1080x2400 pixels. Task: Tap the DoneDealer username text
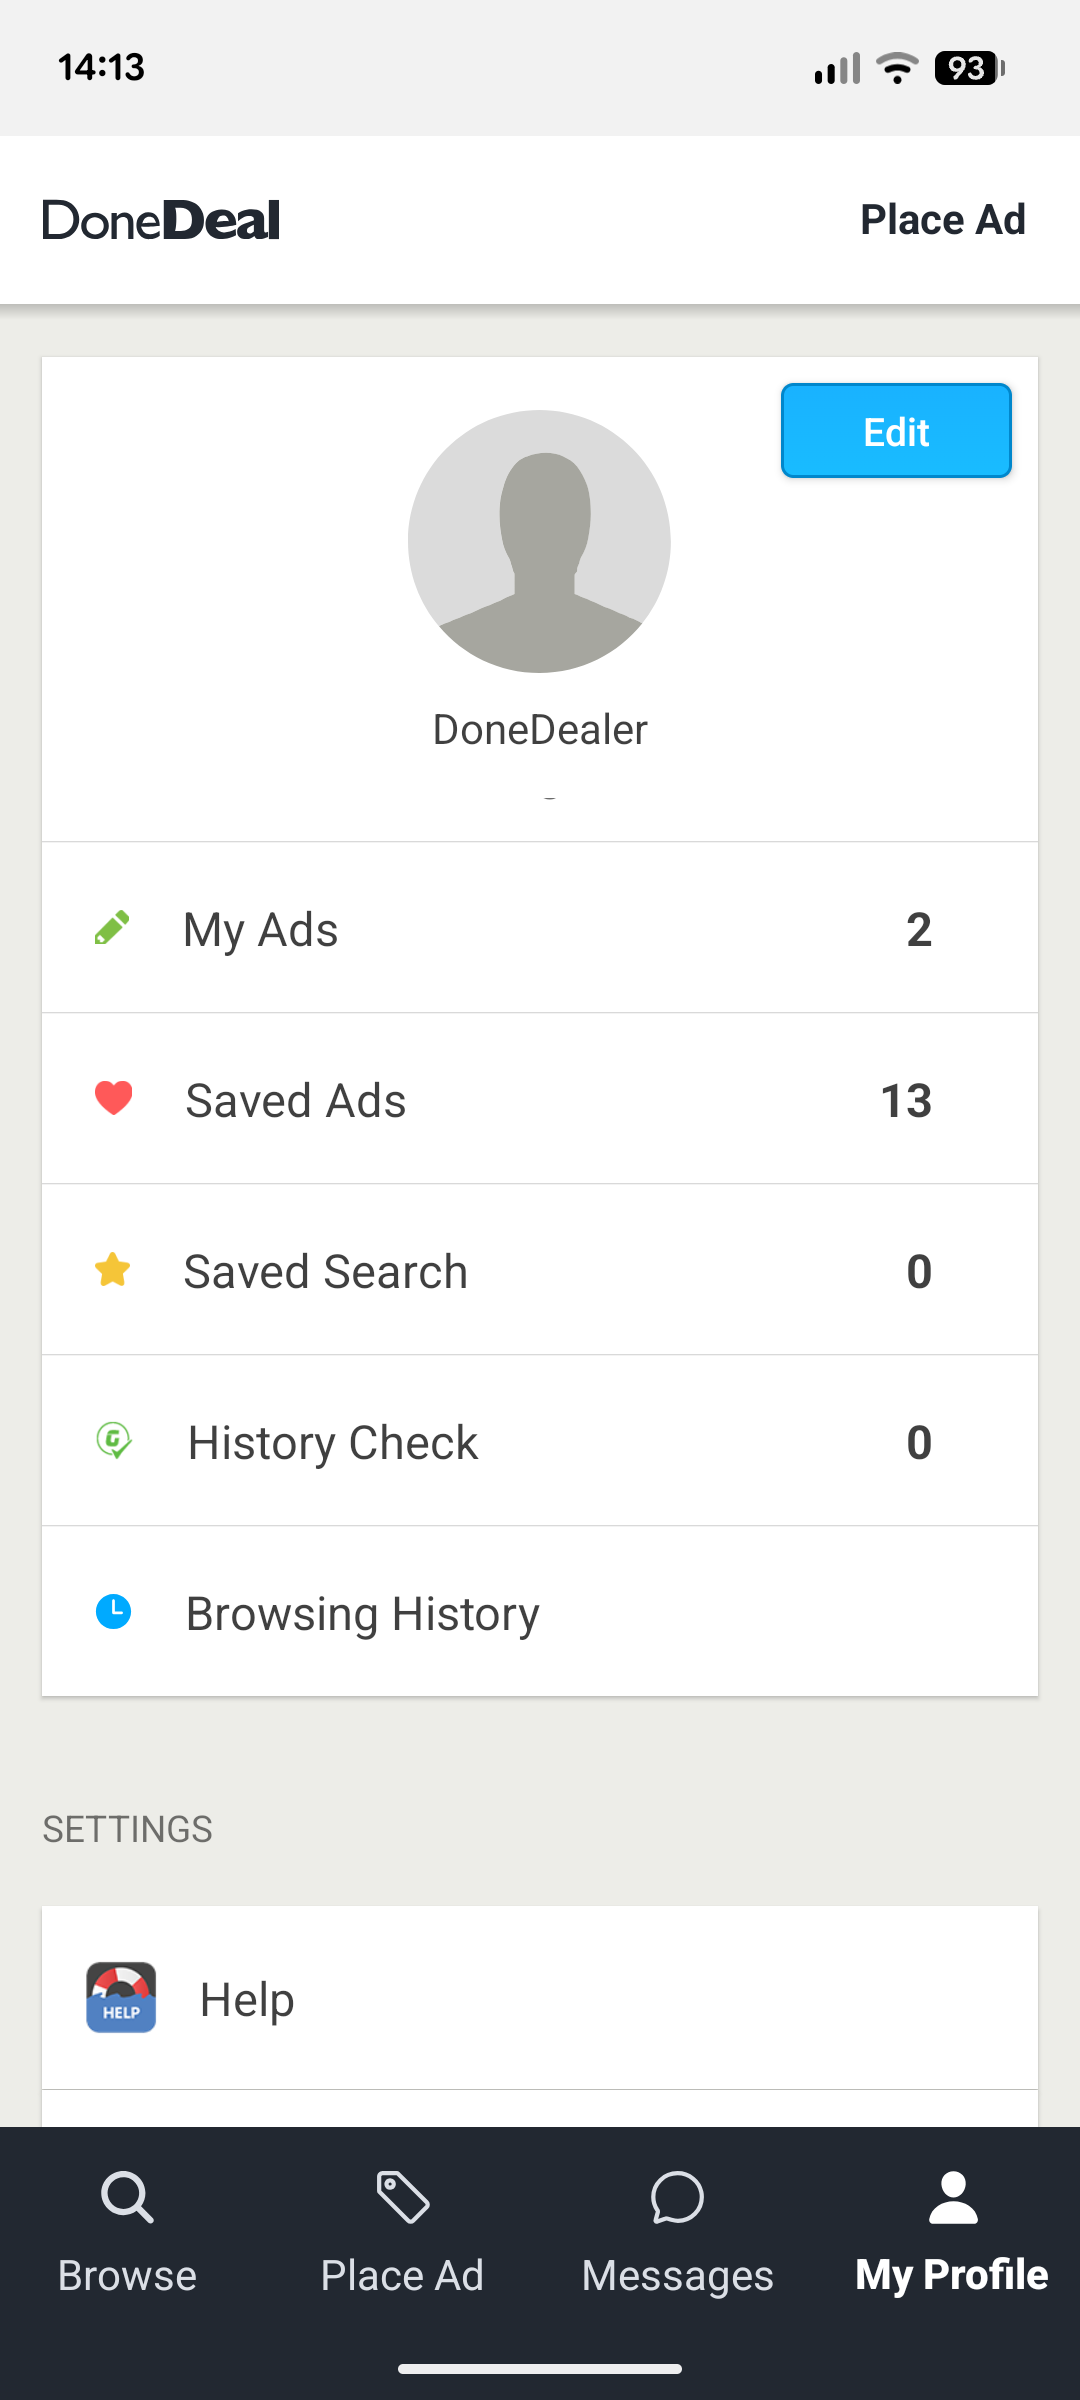(540, 730)
